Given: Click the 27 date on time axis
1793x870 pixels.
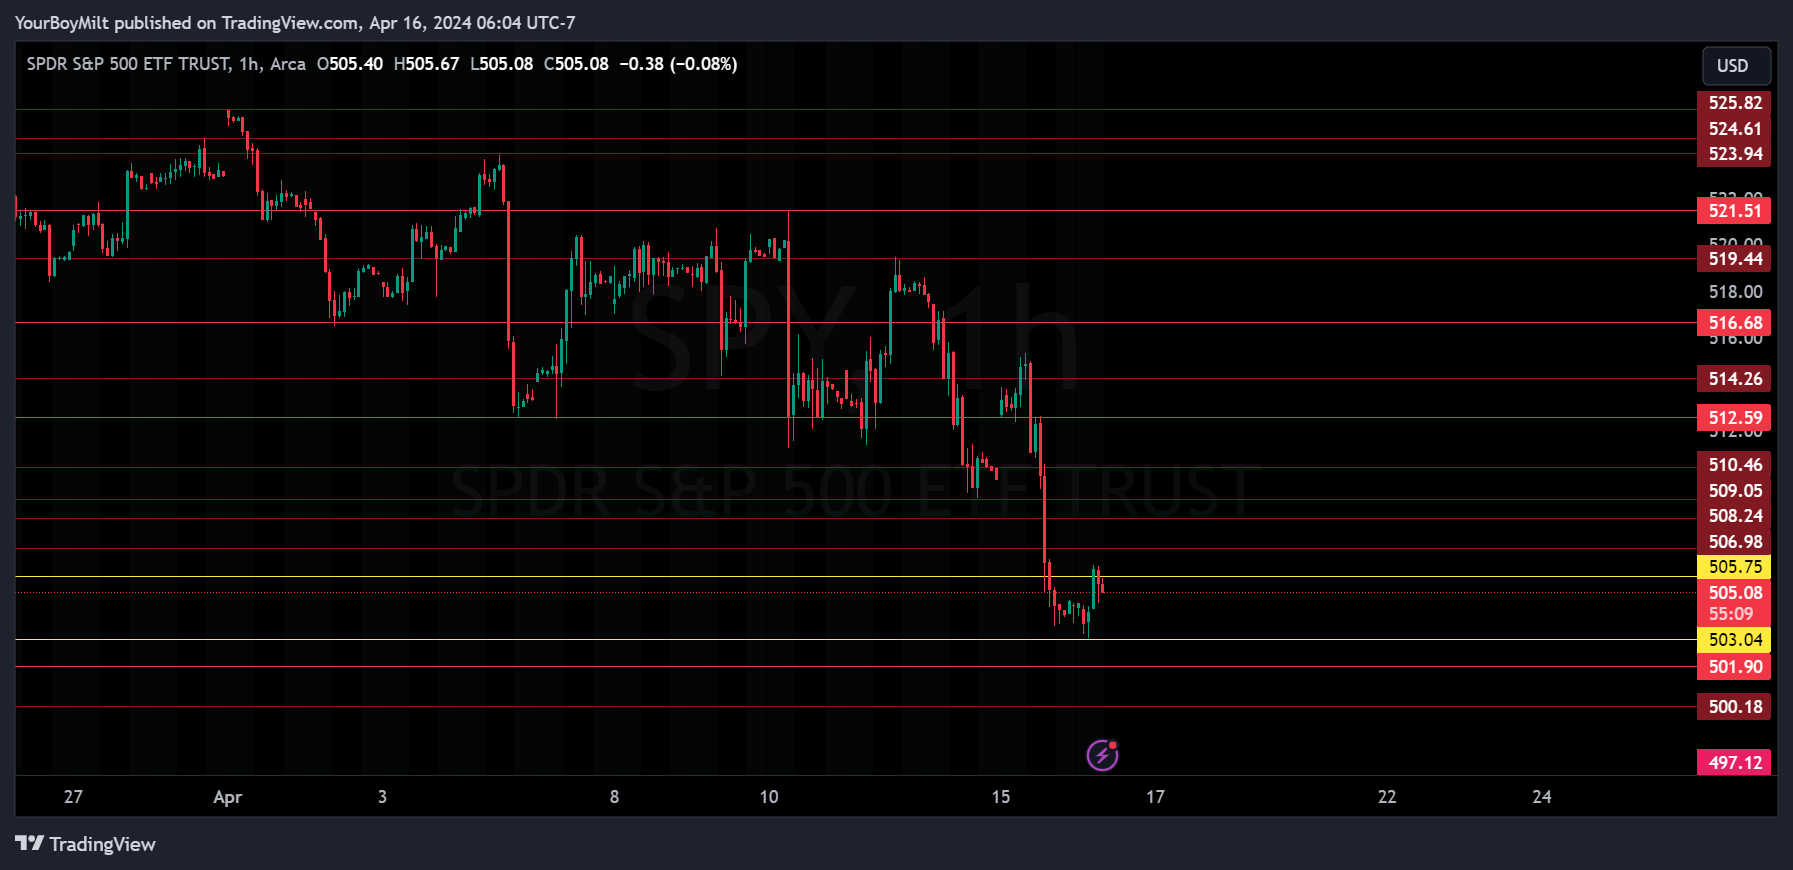Looking at the screenshot, I should pyautogui.click(x=73, y=797).
